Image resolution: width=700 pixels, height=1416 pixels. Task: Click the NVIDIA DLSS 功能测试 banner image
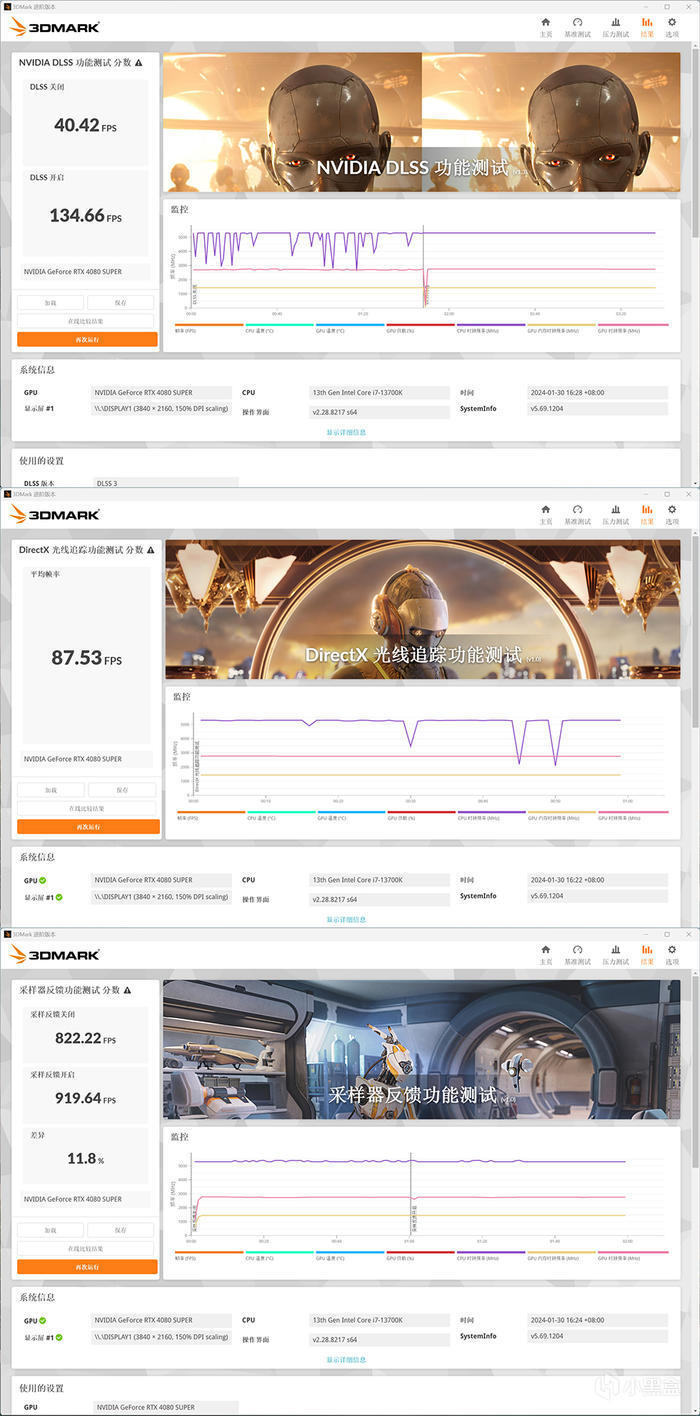(421, 122)
